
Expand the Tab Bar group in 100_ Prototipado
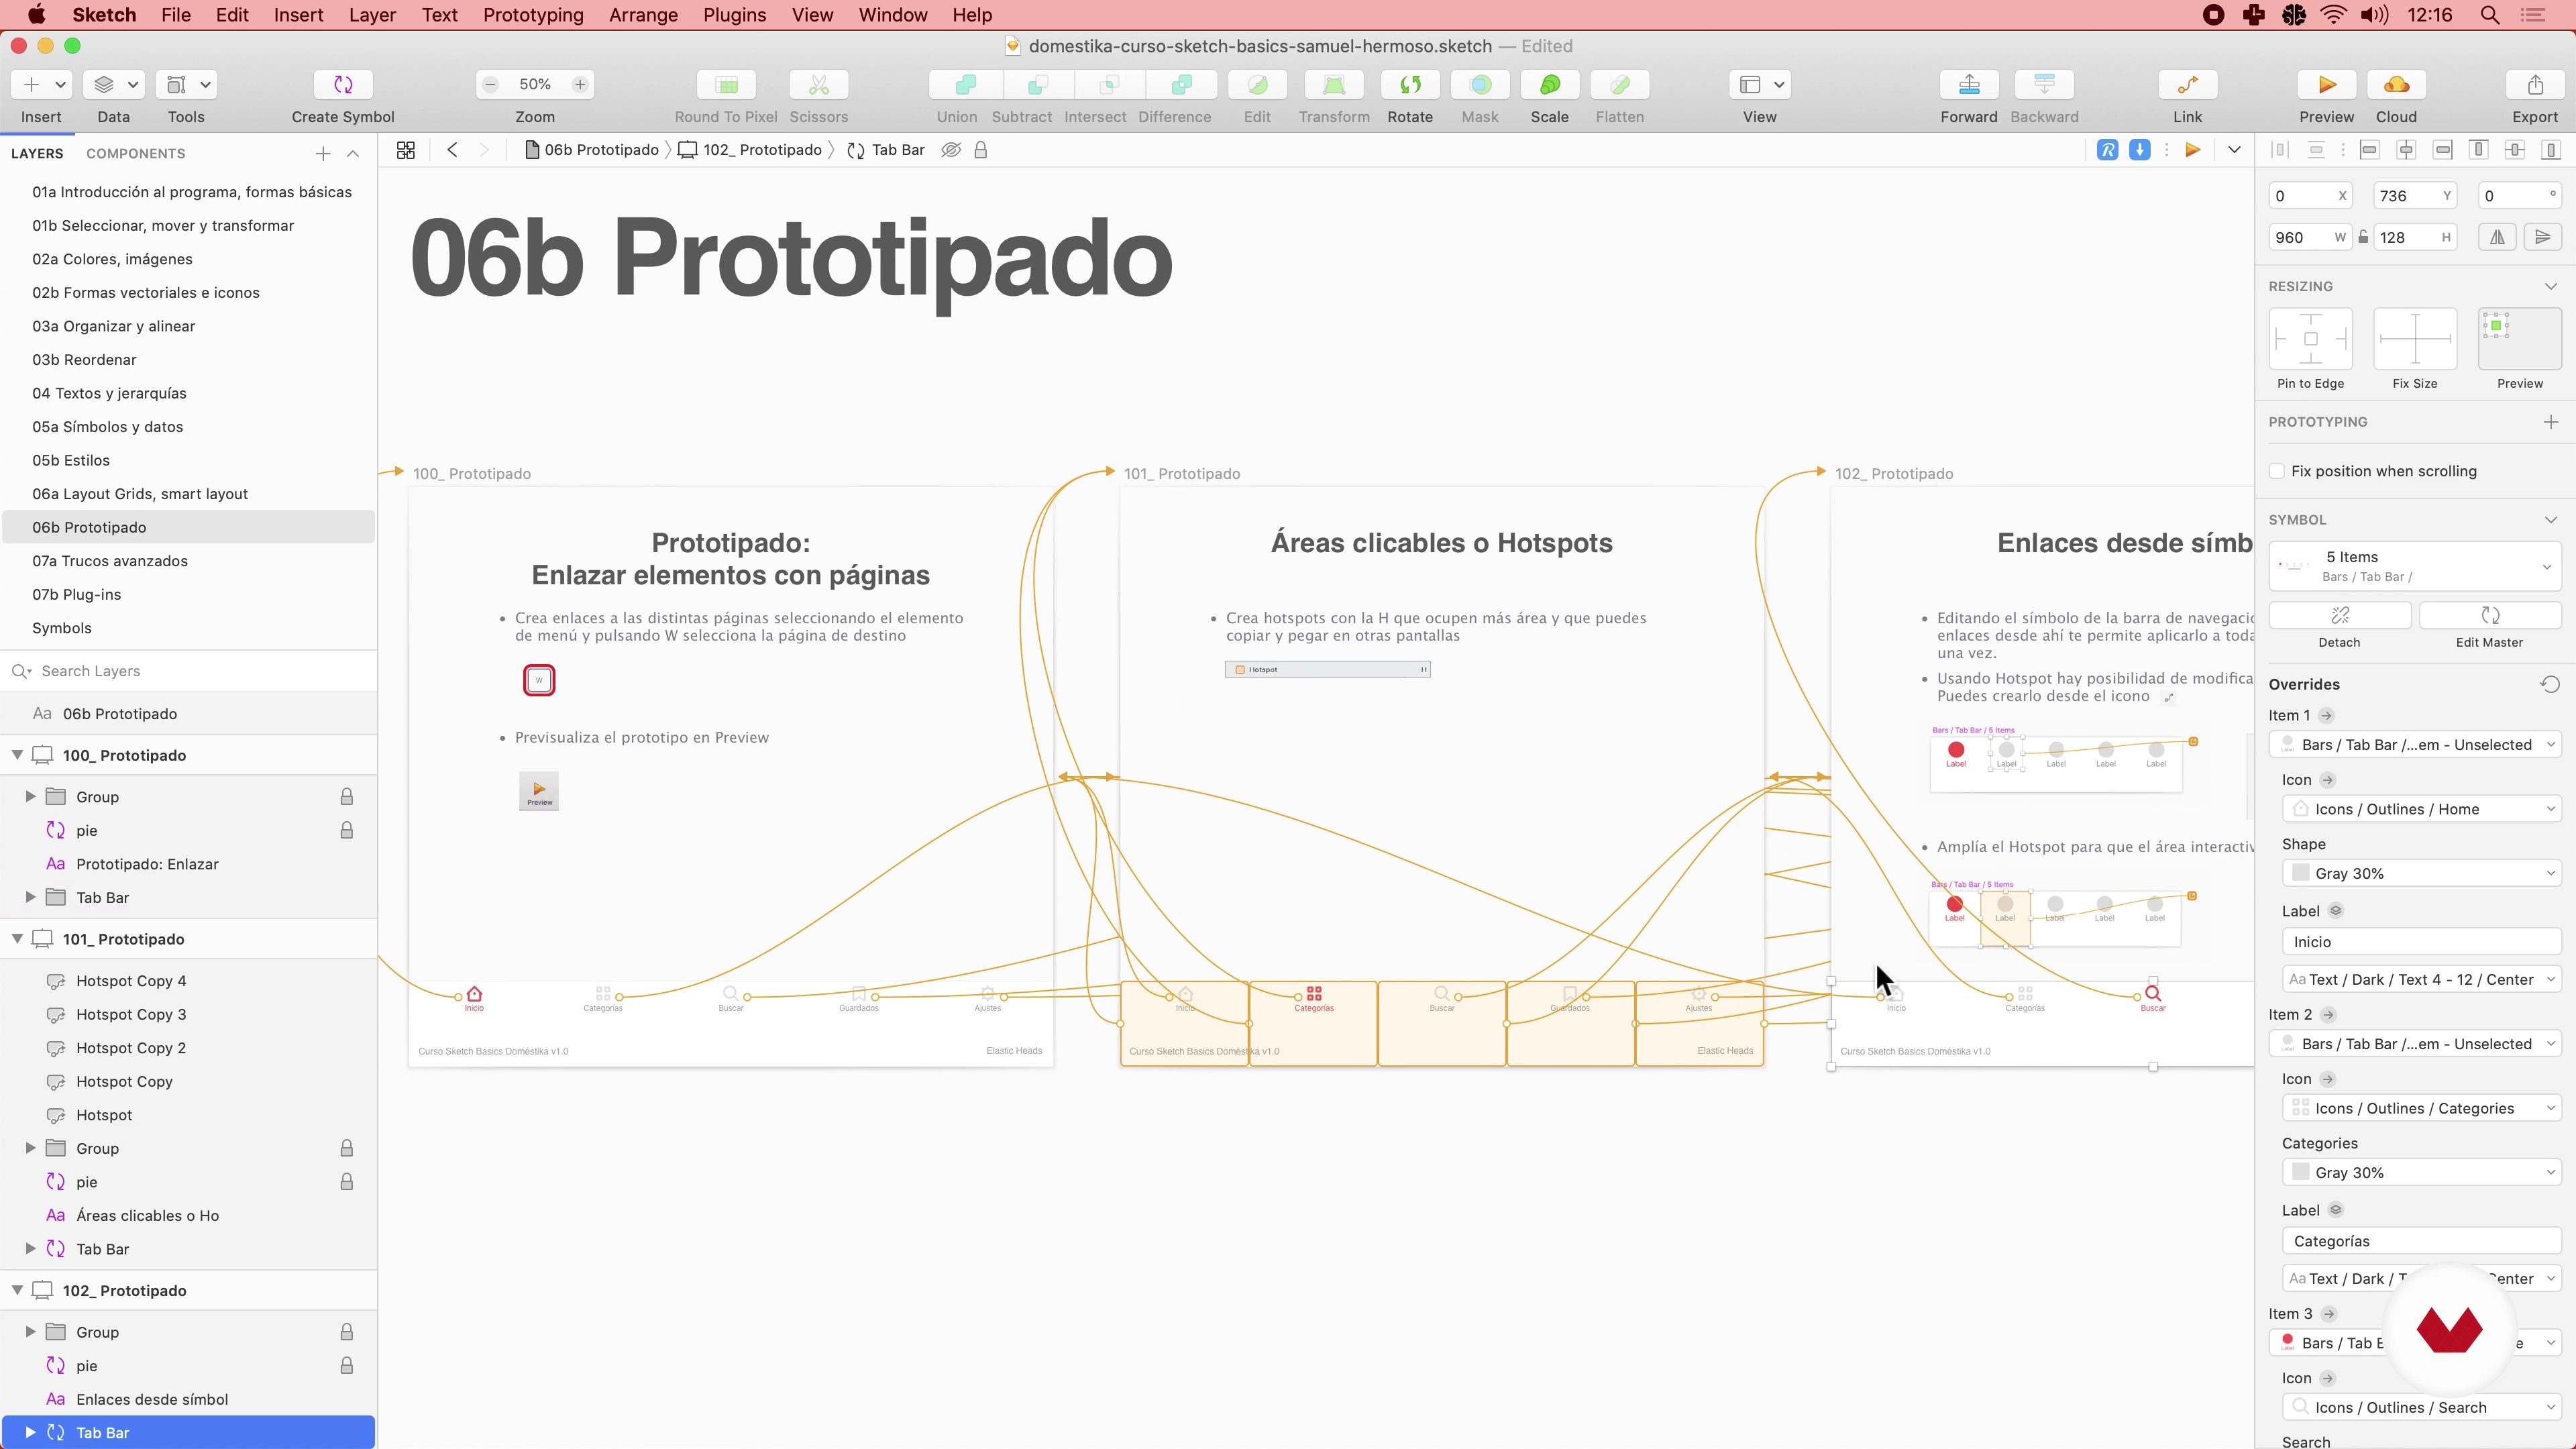30,898
